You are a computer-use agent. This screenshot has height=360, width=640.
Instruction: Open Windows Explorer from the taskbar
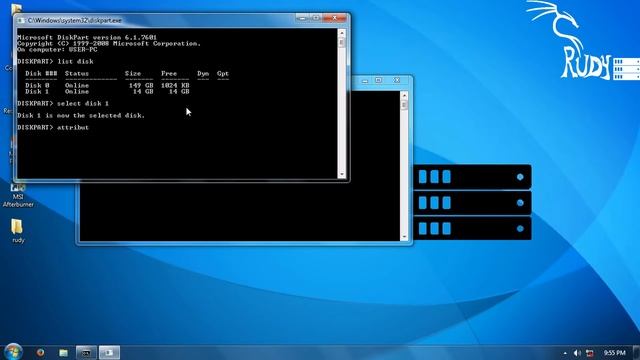tap(63, 353)
